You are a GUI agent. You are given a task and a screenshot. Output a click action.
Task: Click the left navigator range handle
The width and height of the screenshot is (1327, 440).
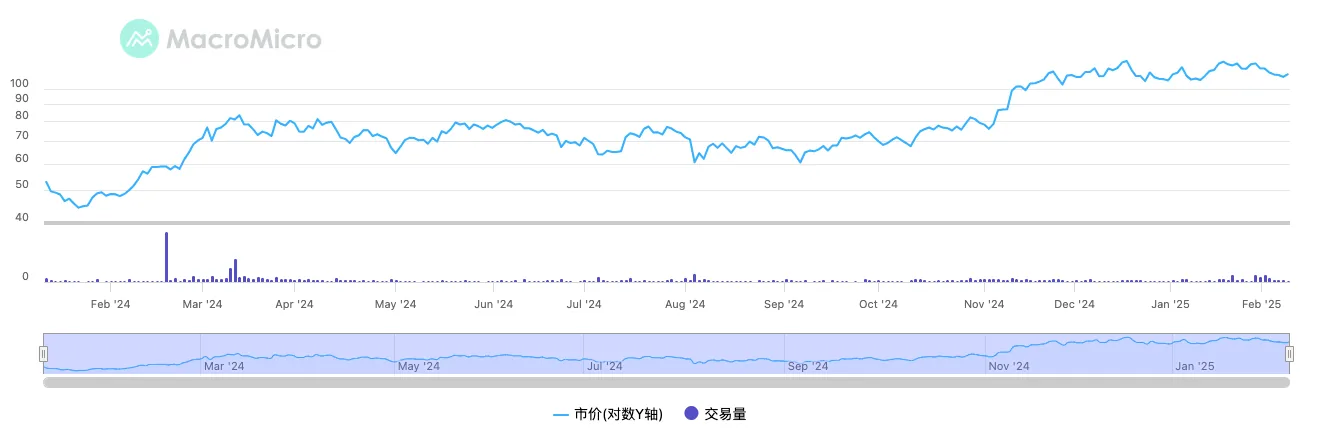point(43,353)
